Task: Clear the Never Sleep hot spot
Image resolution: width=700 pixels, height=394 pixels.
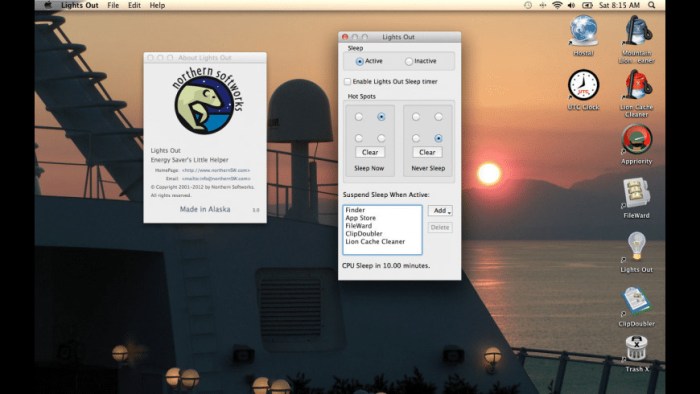Action: pos(427,153)
